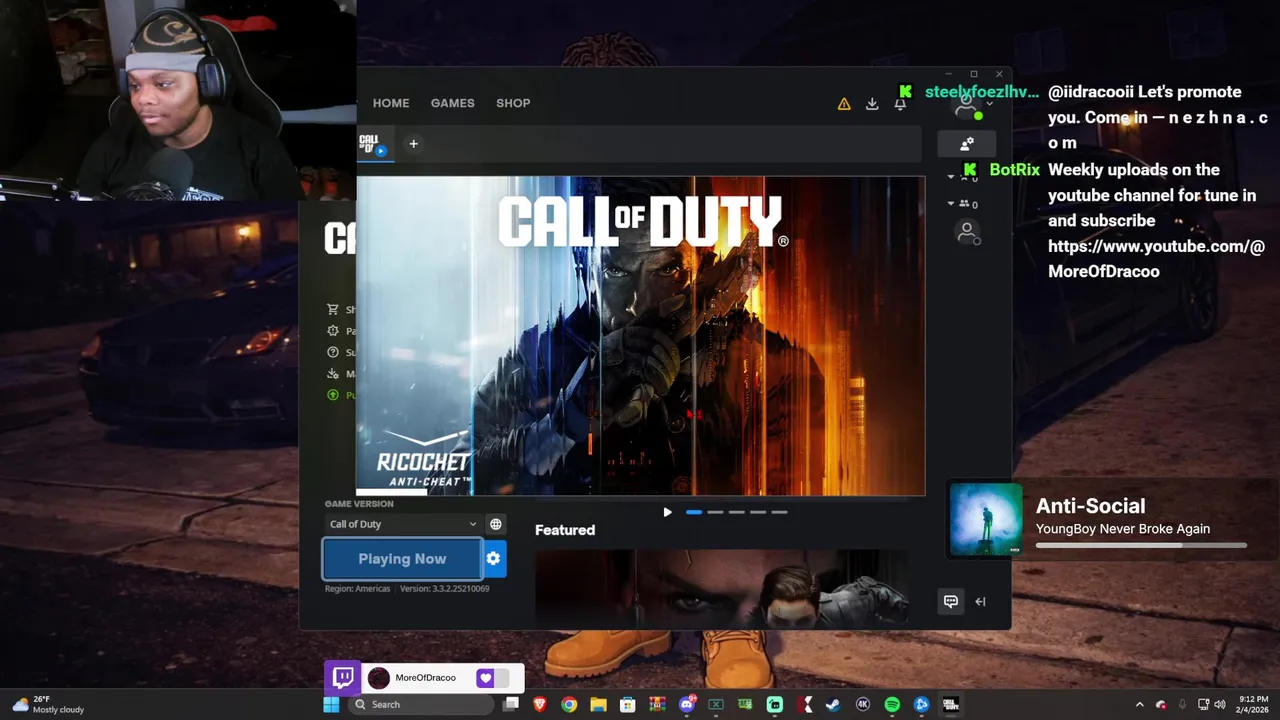Image resolution: width=1280 pixels, height=720 pixels.
Task: Open the add friend settings button
Action: (967, 144)
